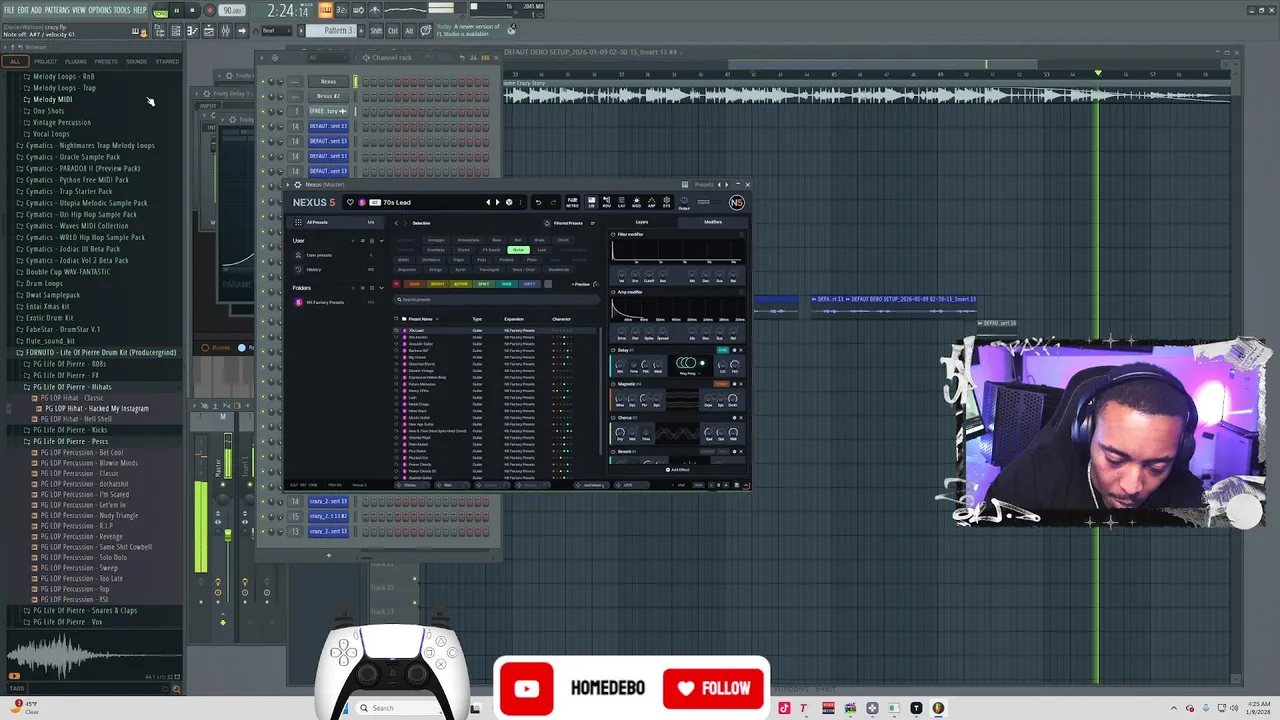Open the Nexus ROU routing view
Screen dimensions: 1280x720
[607, 202]
